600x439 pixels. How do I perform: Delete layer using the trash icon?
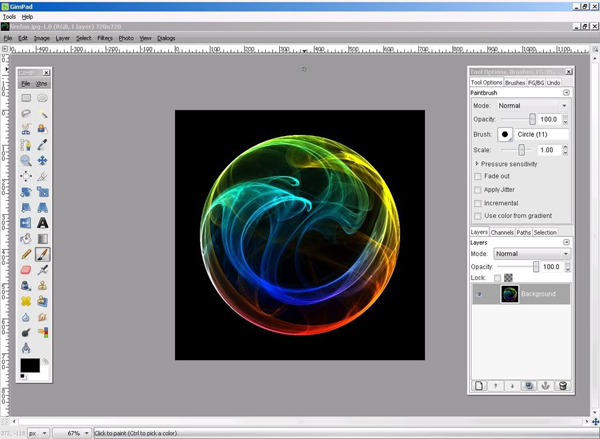point(562,385)
